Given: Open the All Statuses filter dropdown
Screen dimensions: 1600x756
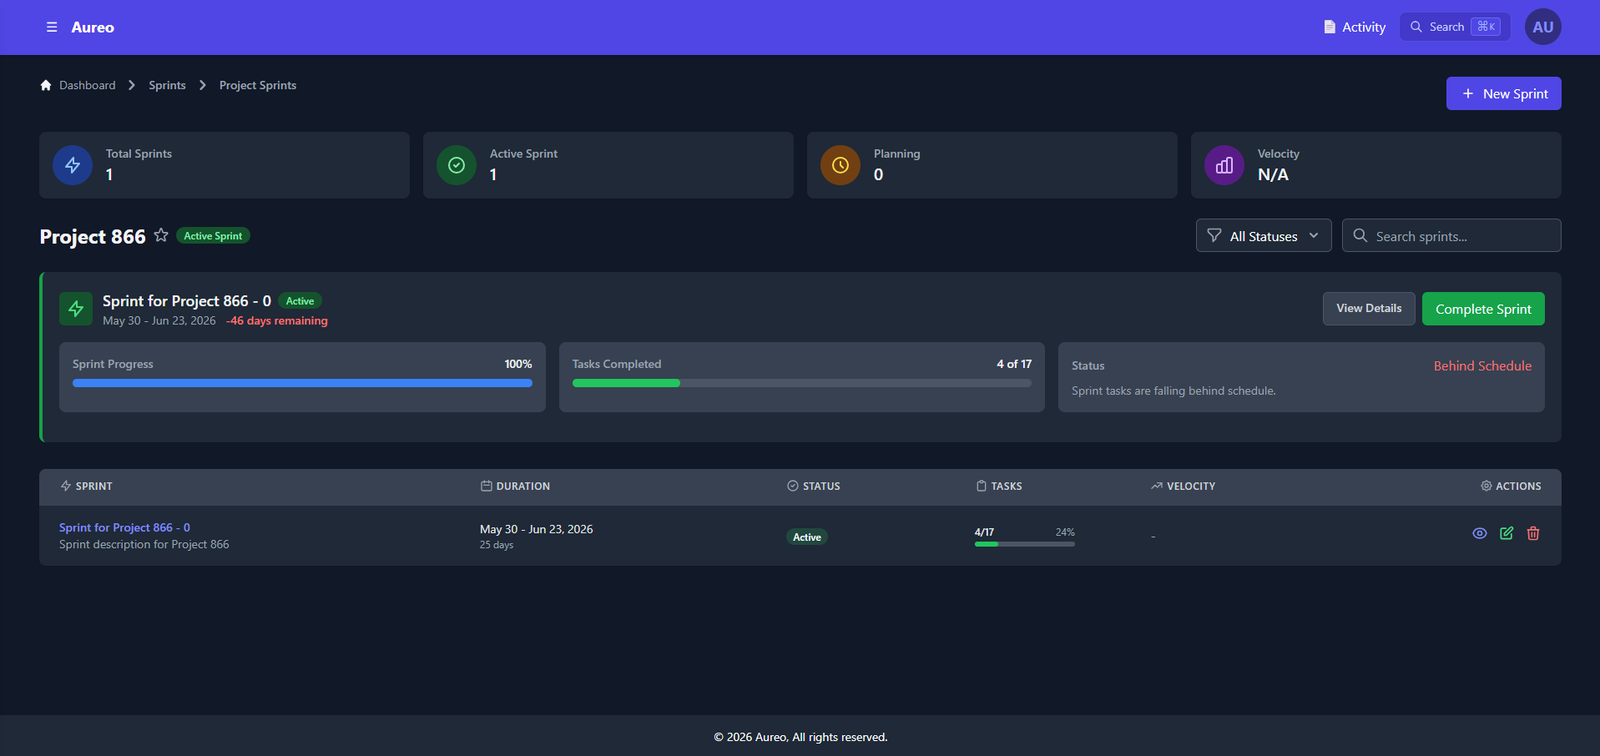Looking at the screenshot, I should [1263, 235].
